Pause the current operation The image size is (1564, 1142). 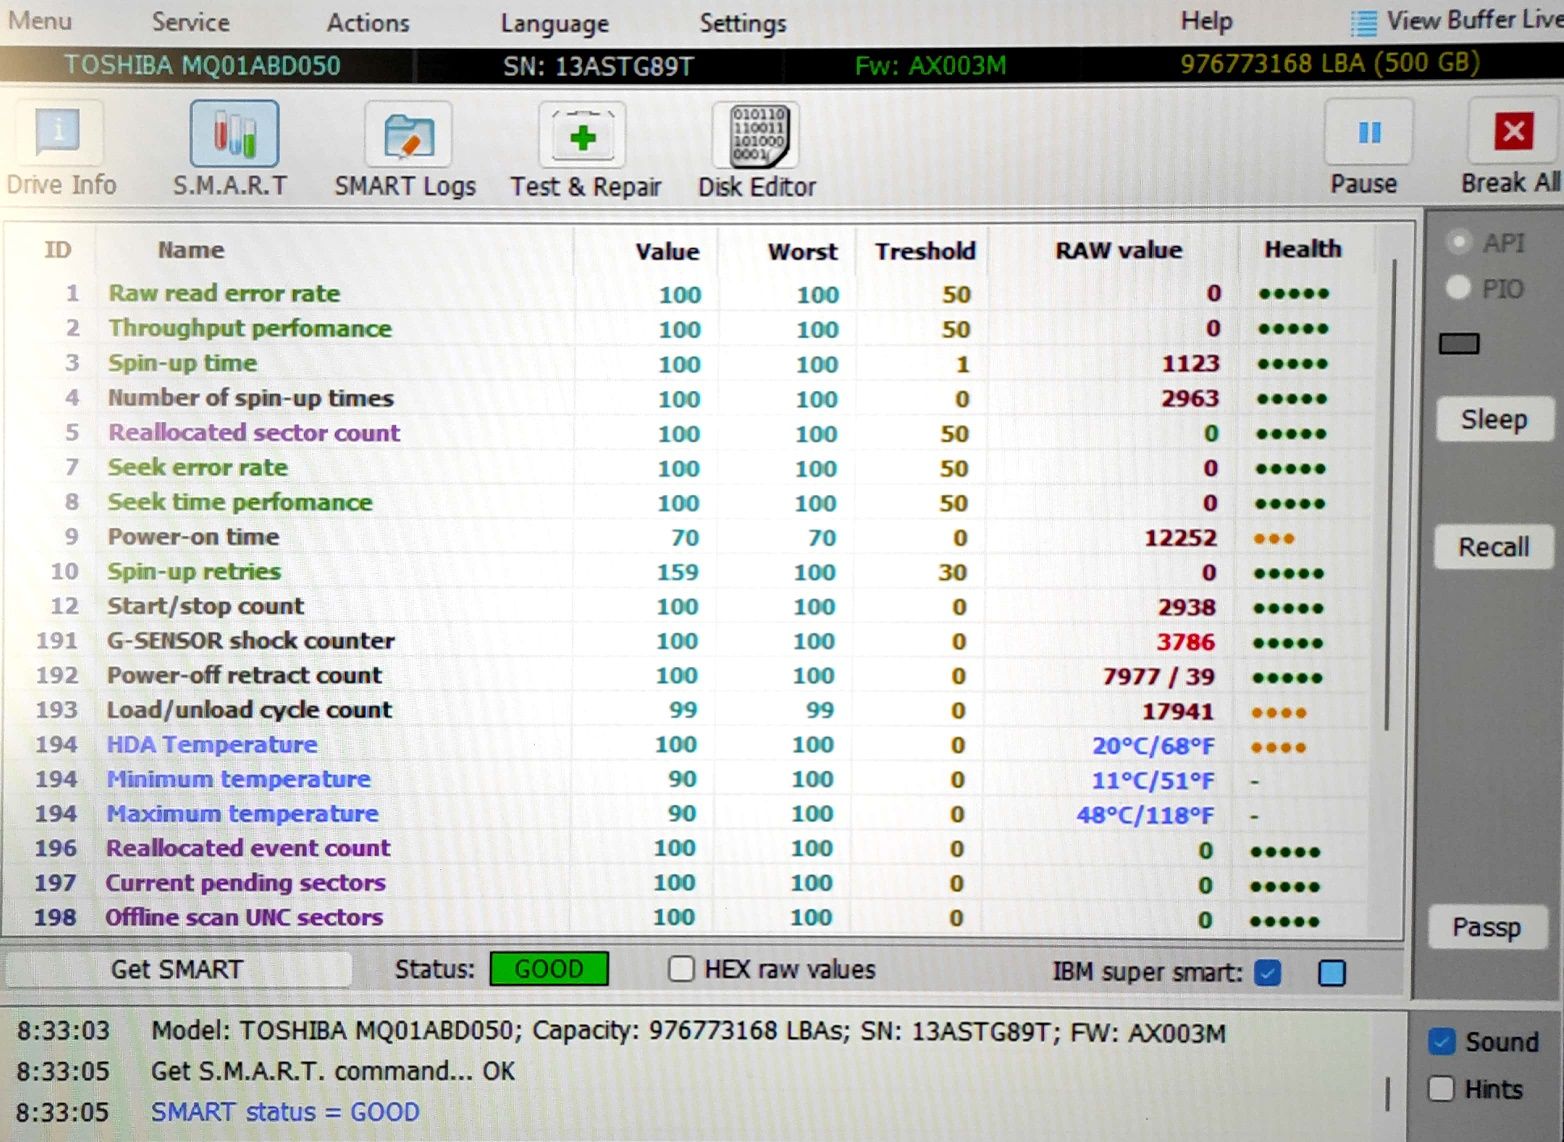coord(1368,132)
